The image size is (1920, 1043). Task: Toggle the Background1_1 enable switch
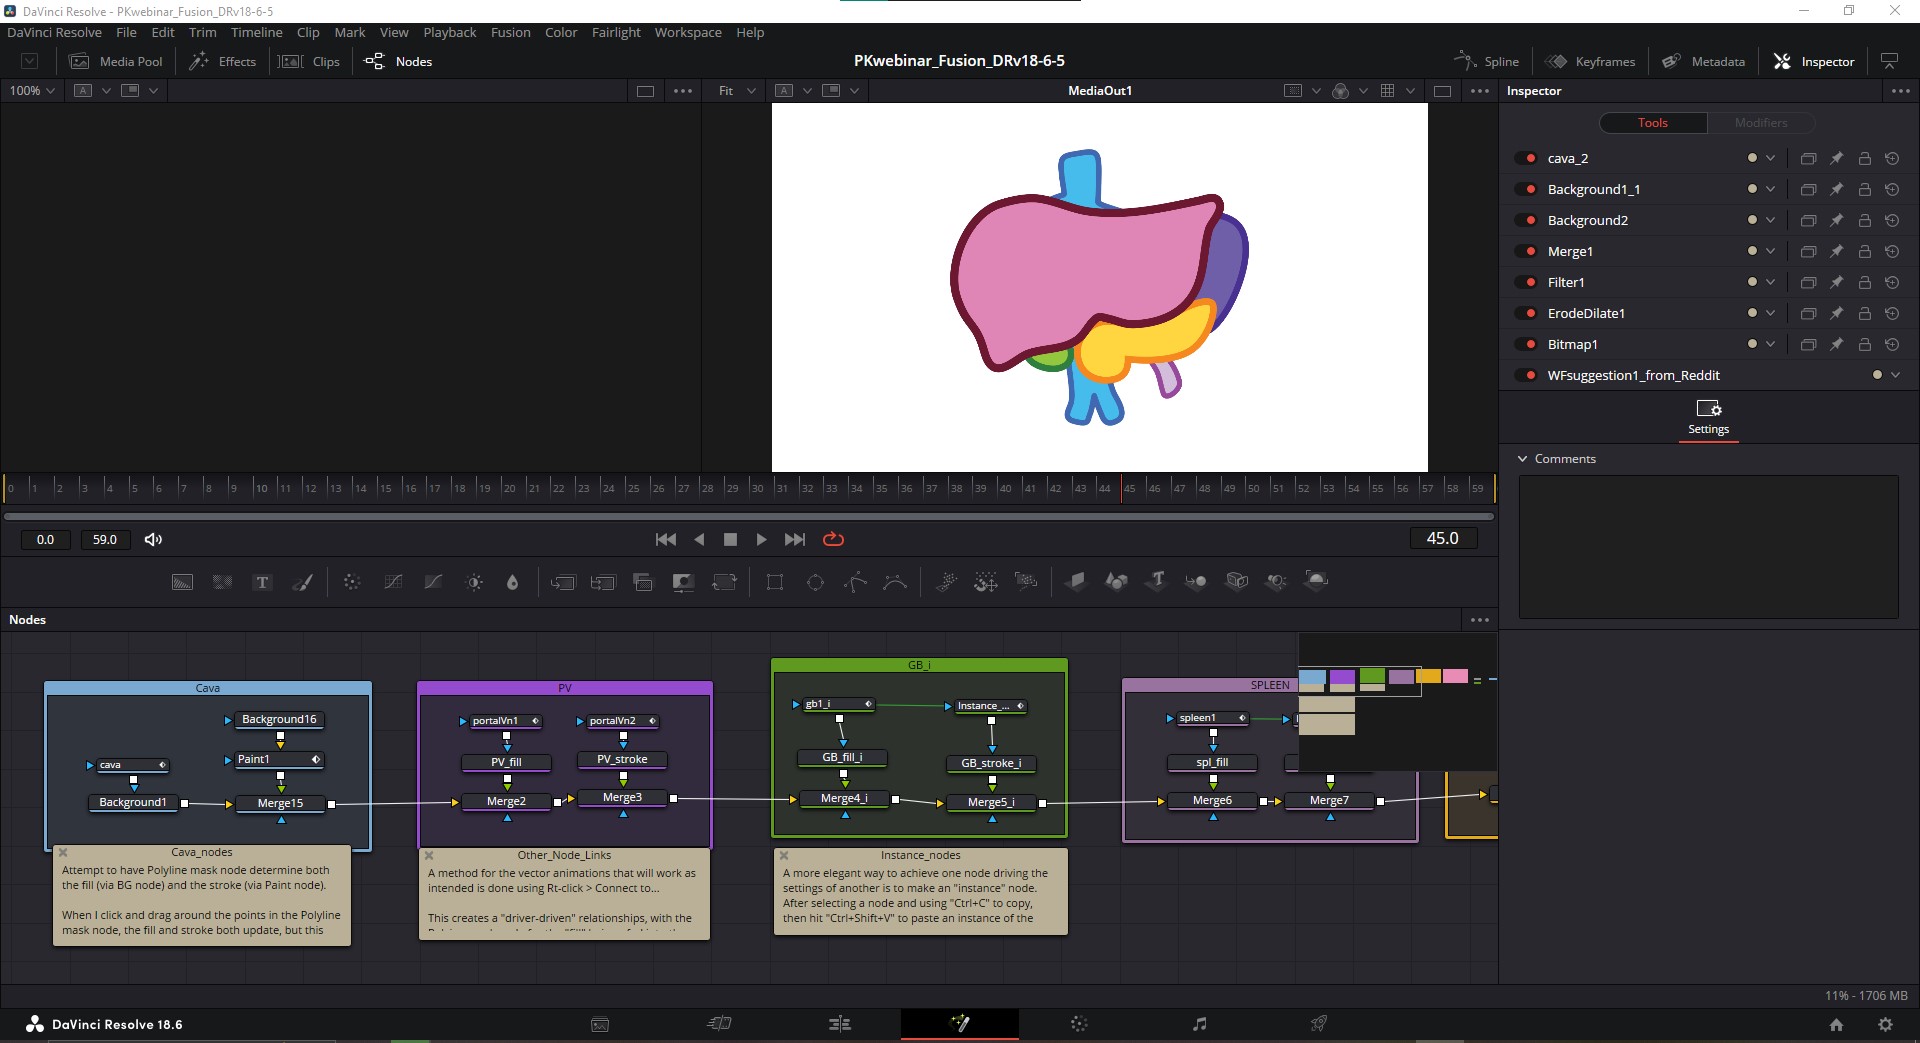click(1526, 189)
